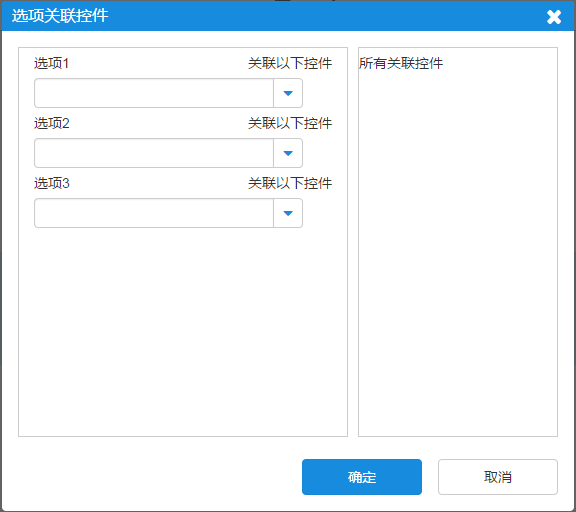Confirm with the blue 确定 button
The image size is (576, 512).
(362, 477)
